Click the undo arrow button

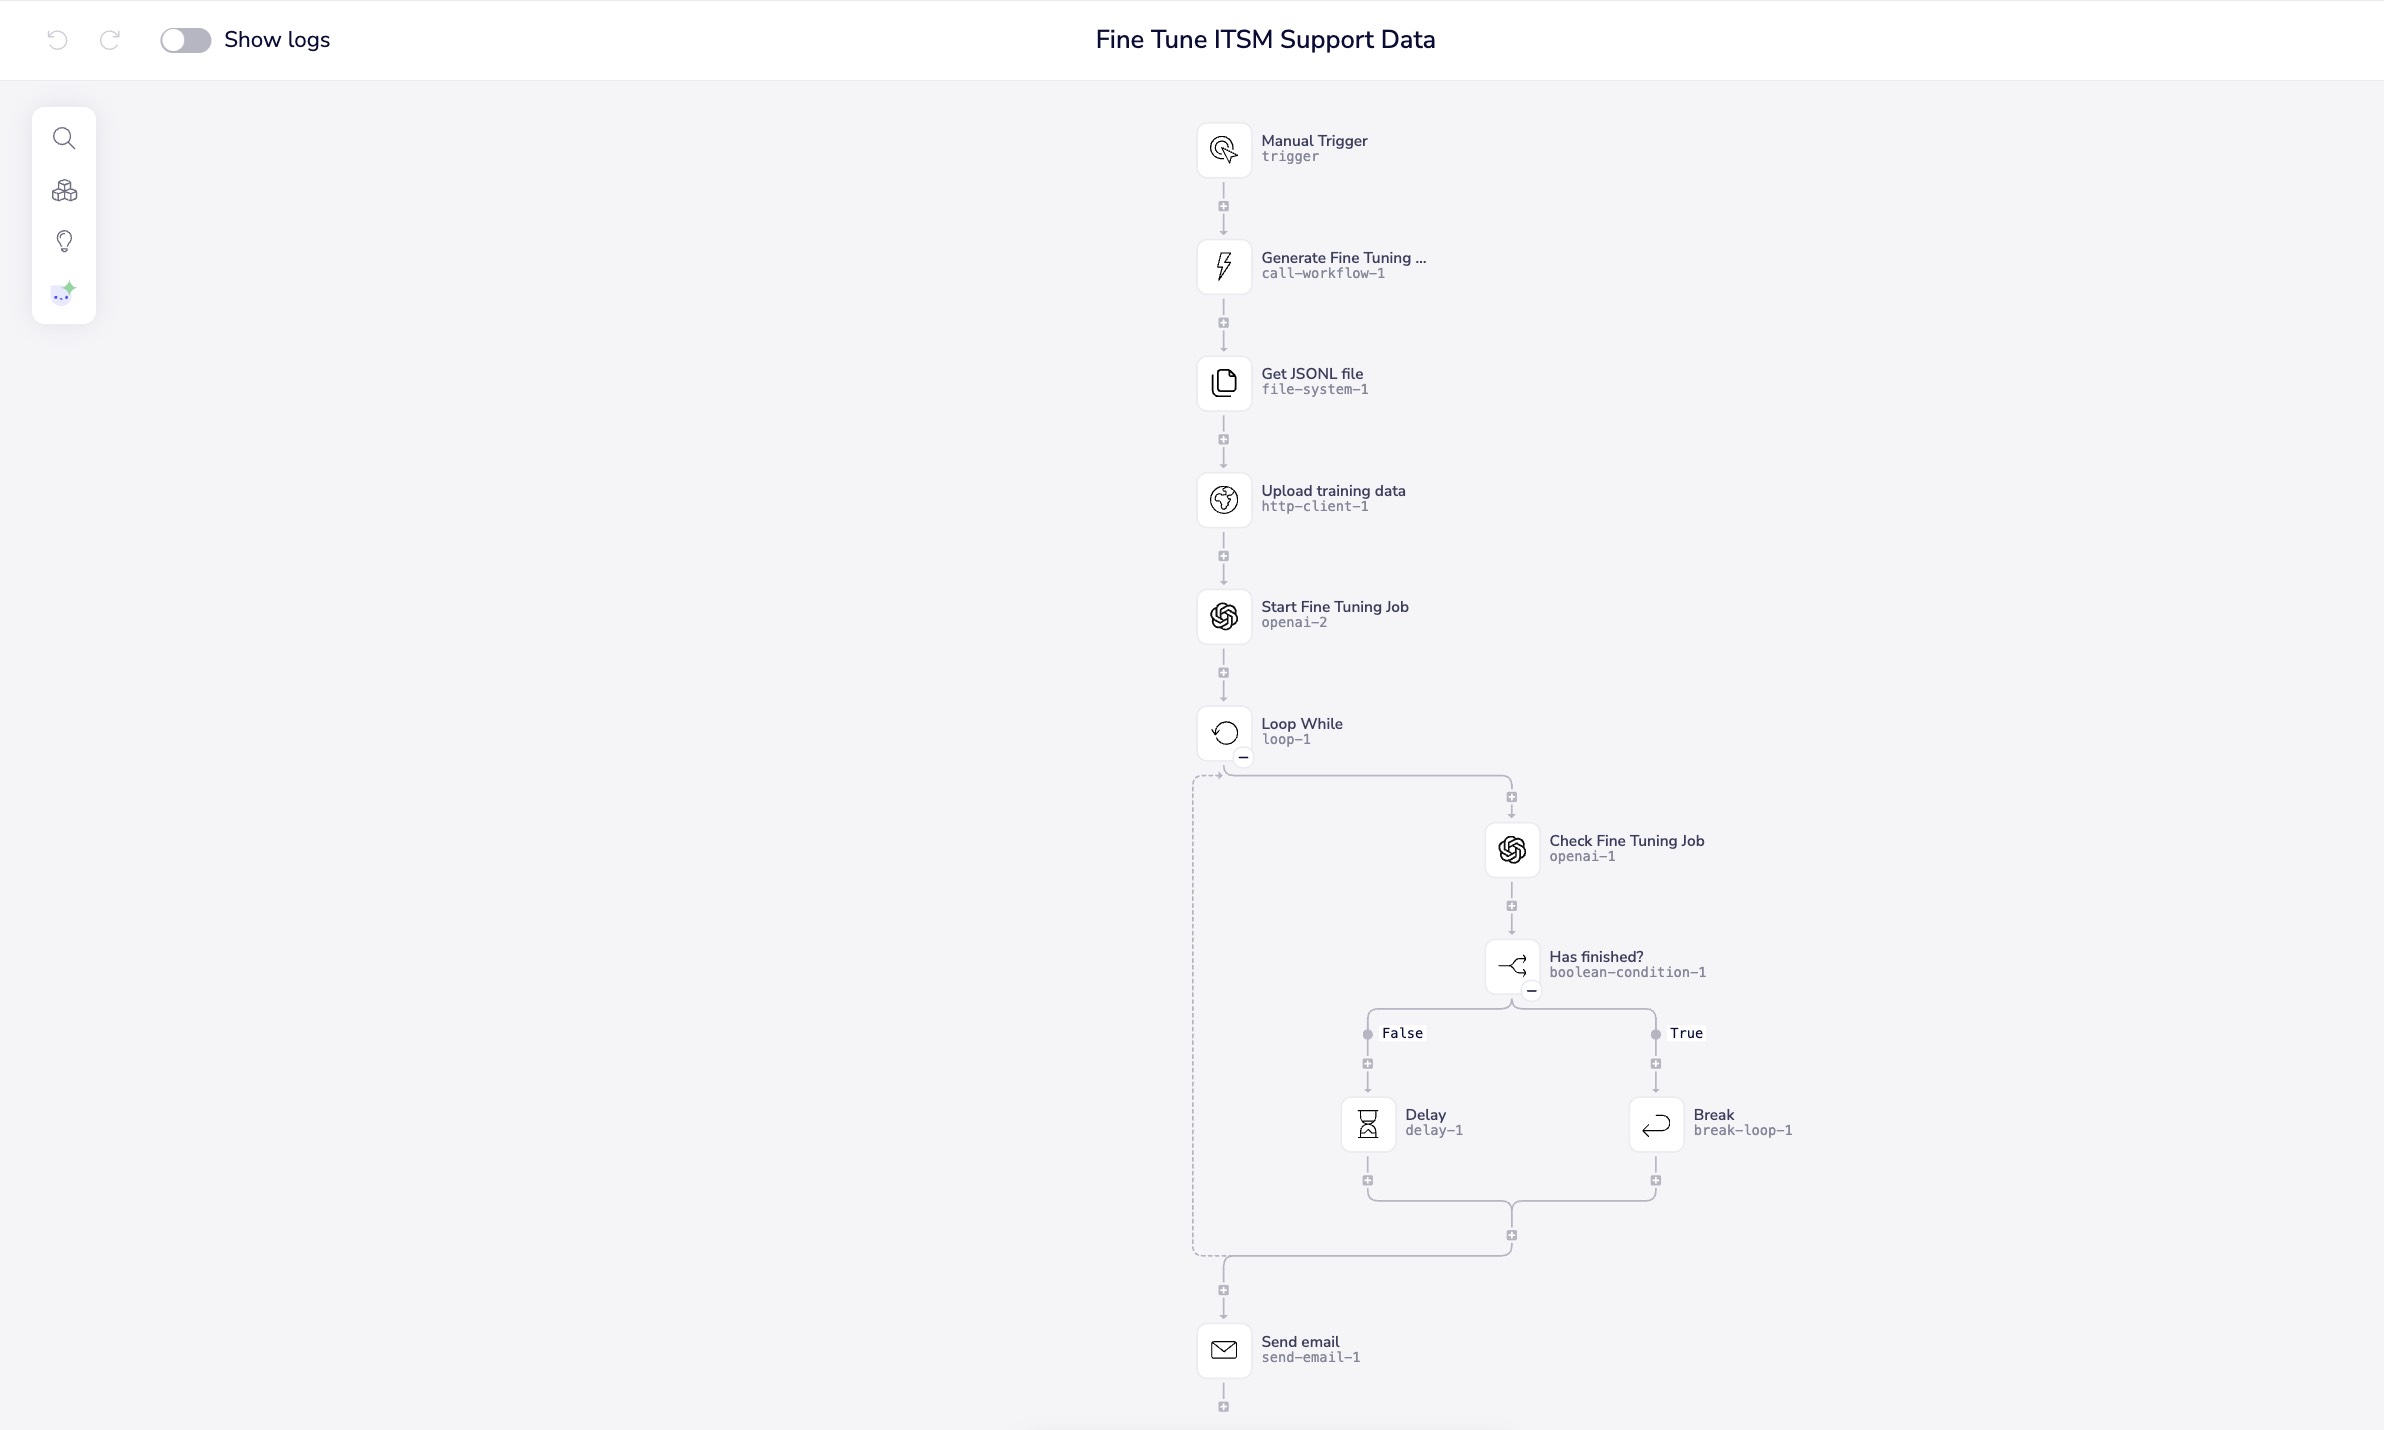[x=57, y=40]
